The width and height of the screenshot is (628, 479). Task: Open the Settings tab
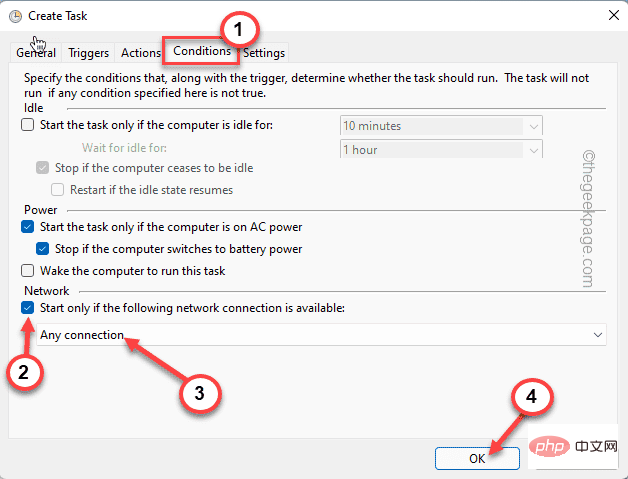point(263,53)
